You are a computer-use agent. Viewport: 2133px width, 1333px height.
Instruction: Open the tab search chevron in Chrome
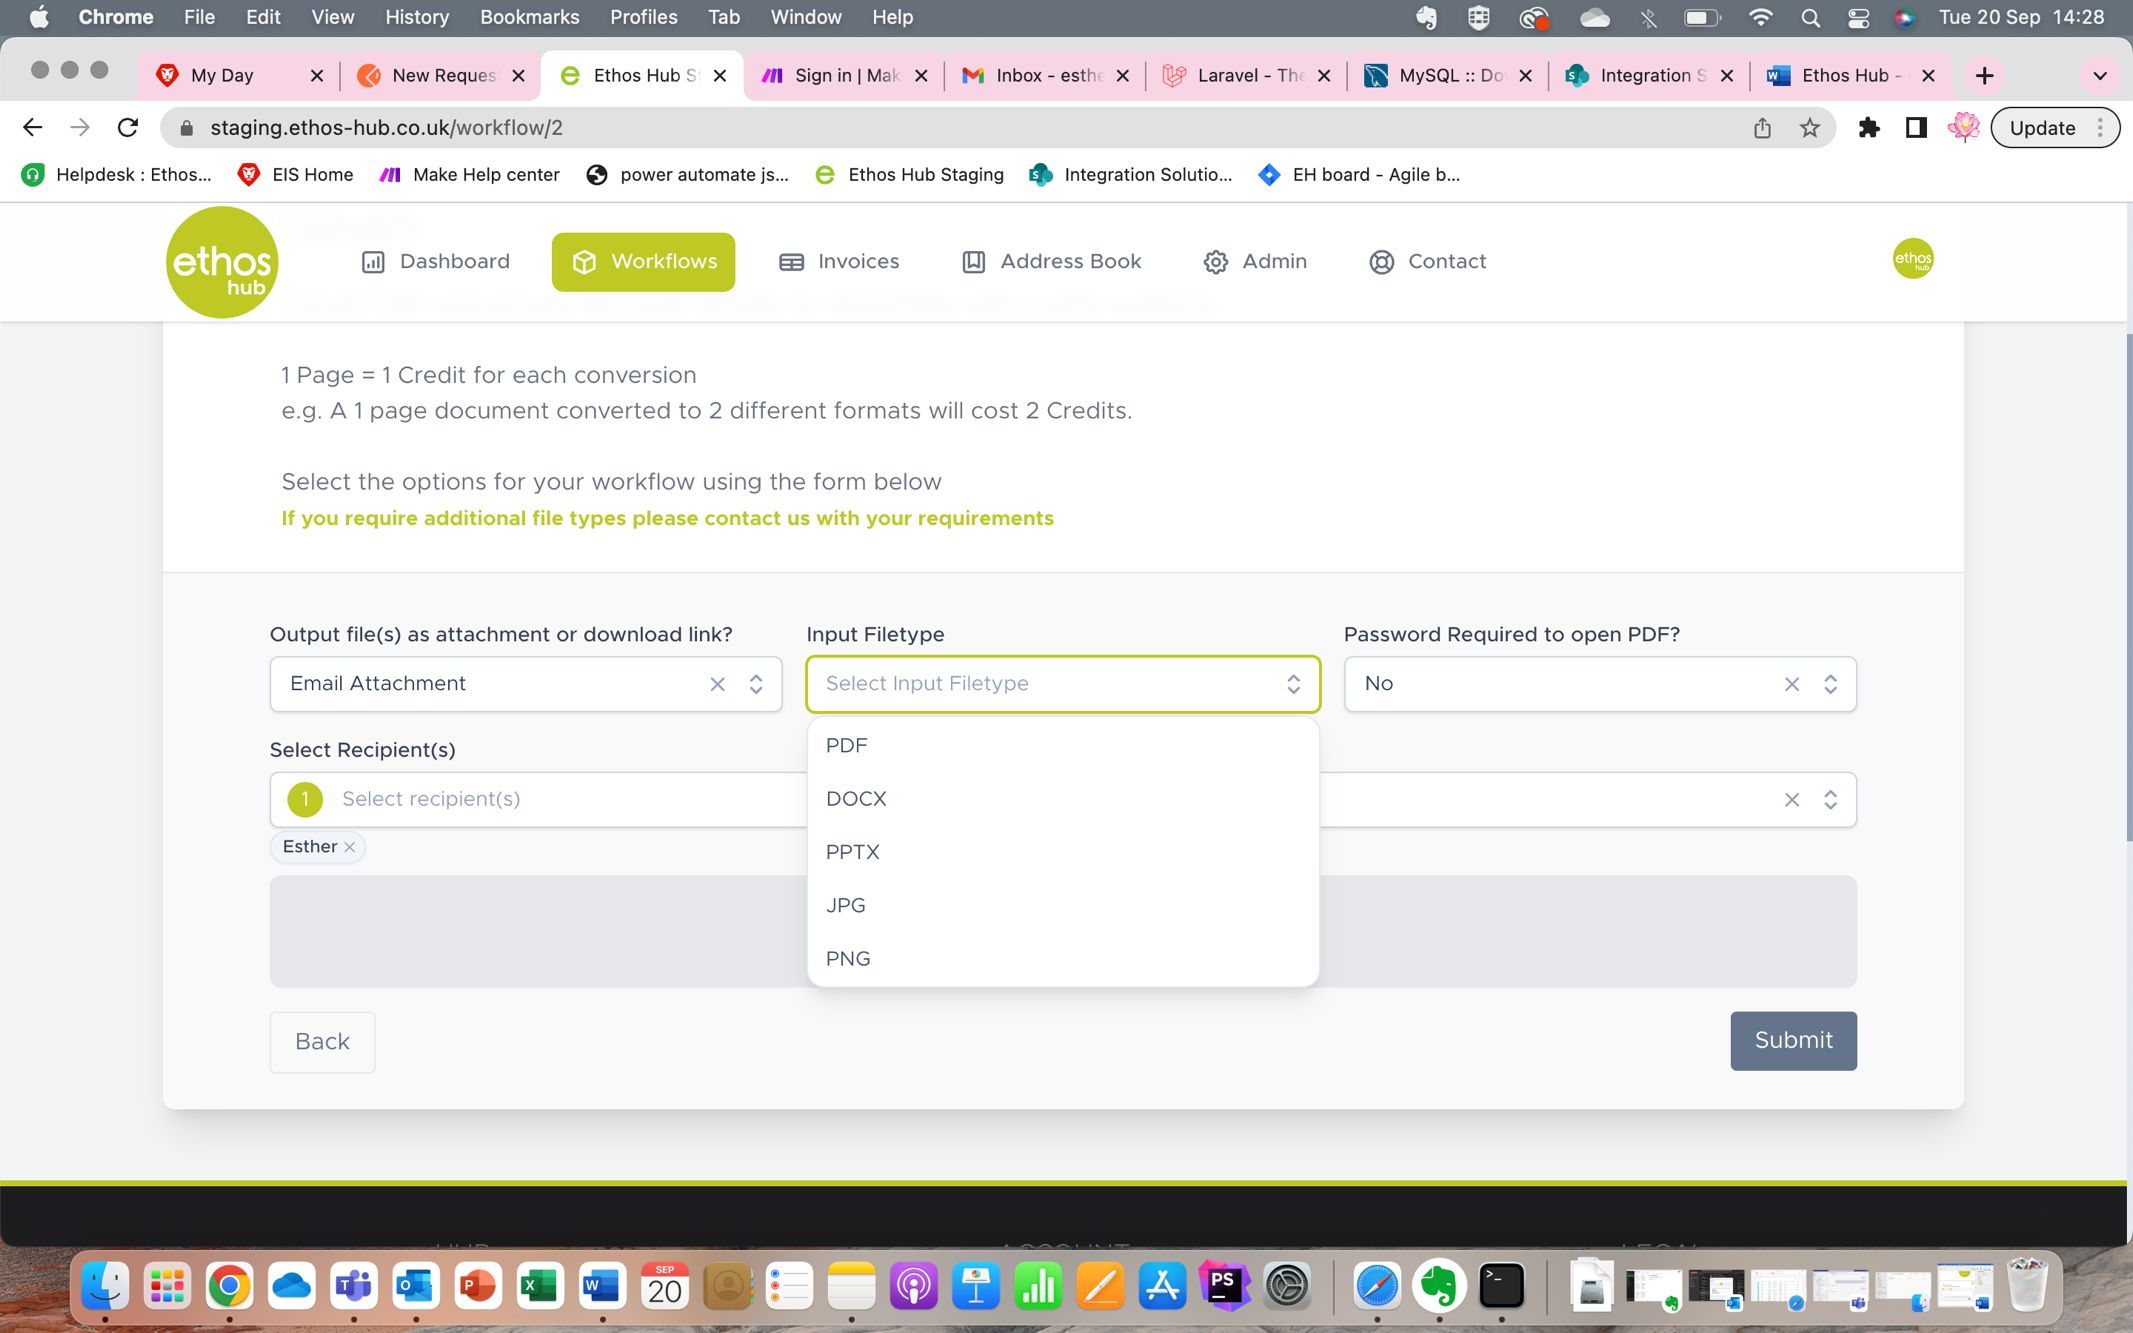pyautogui.click(x=2098, y=75)
